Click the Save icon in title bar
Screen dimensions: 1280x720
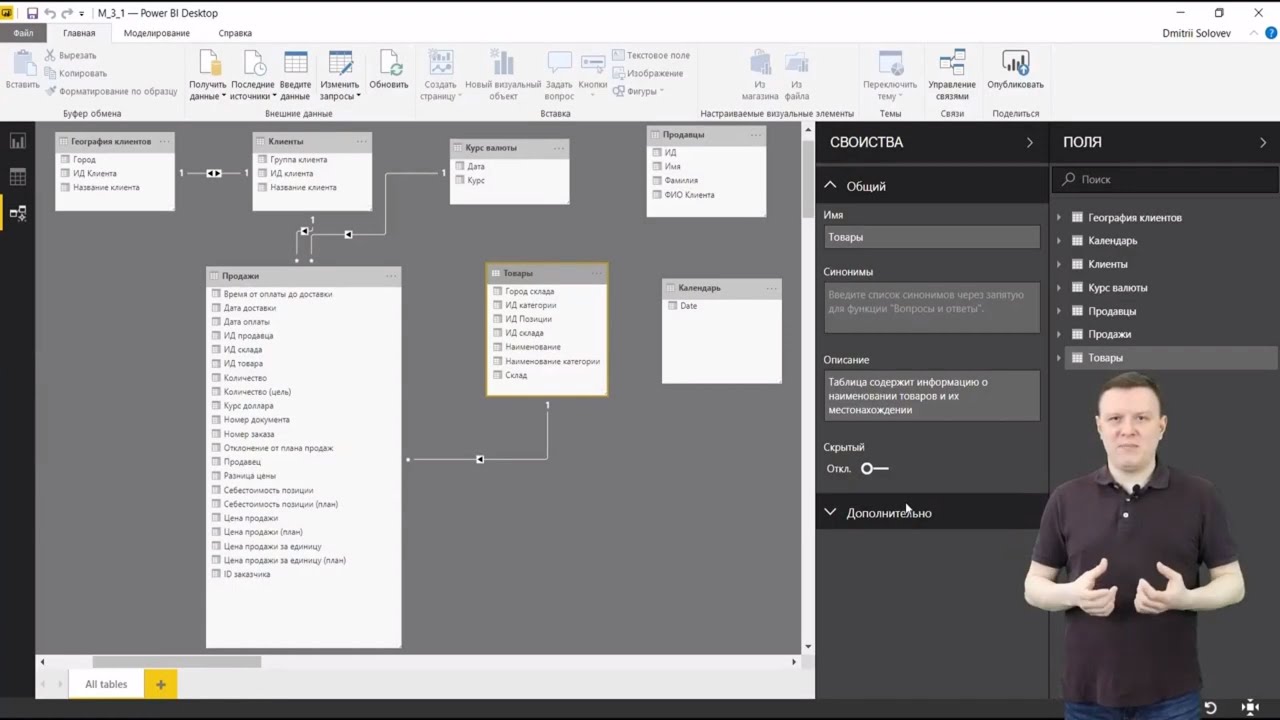click(x=32, y=13)
